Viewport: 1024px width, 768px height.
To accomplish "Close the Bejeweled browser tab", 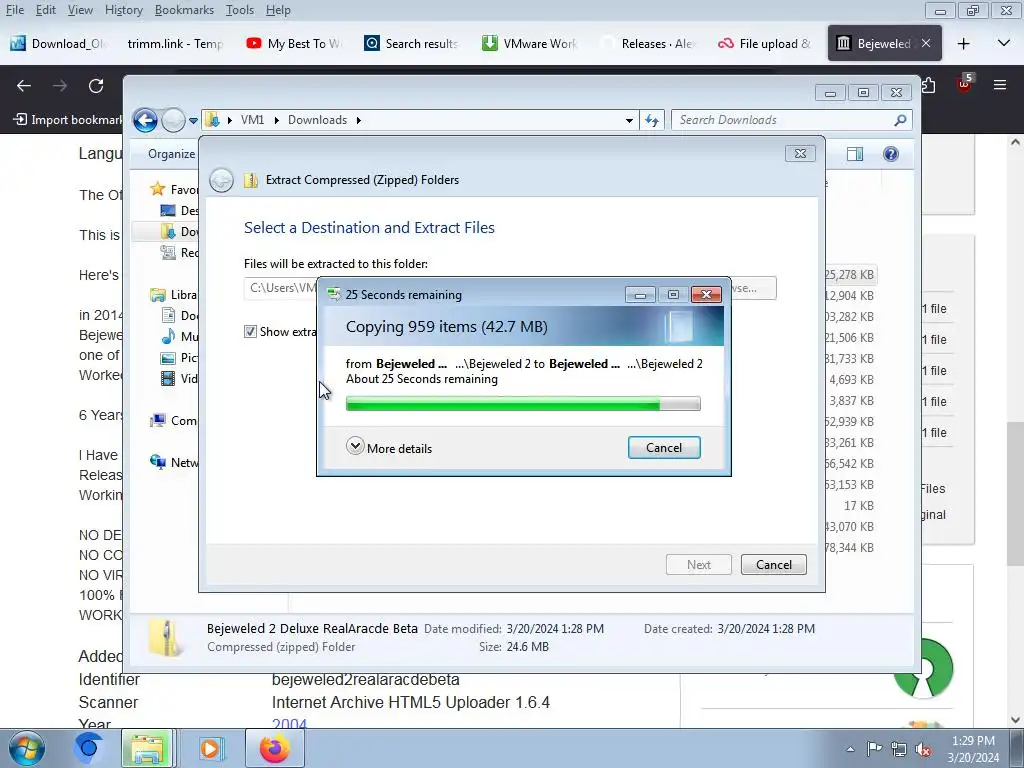I will [x=926, y=43].
